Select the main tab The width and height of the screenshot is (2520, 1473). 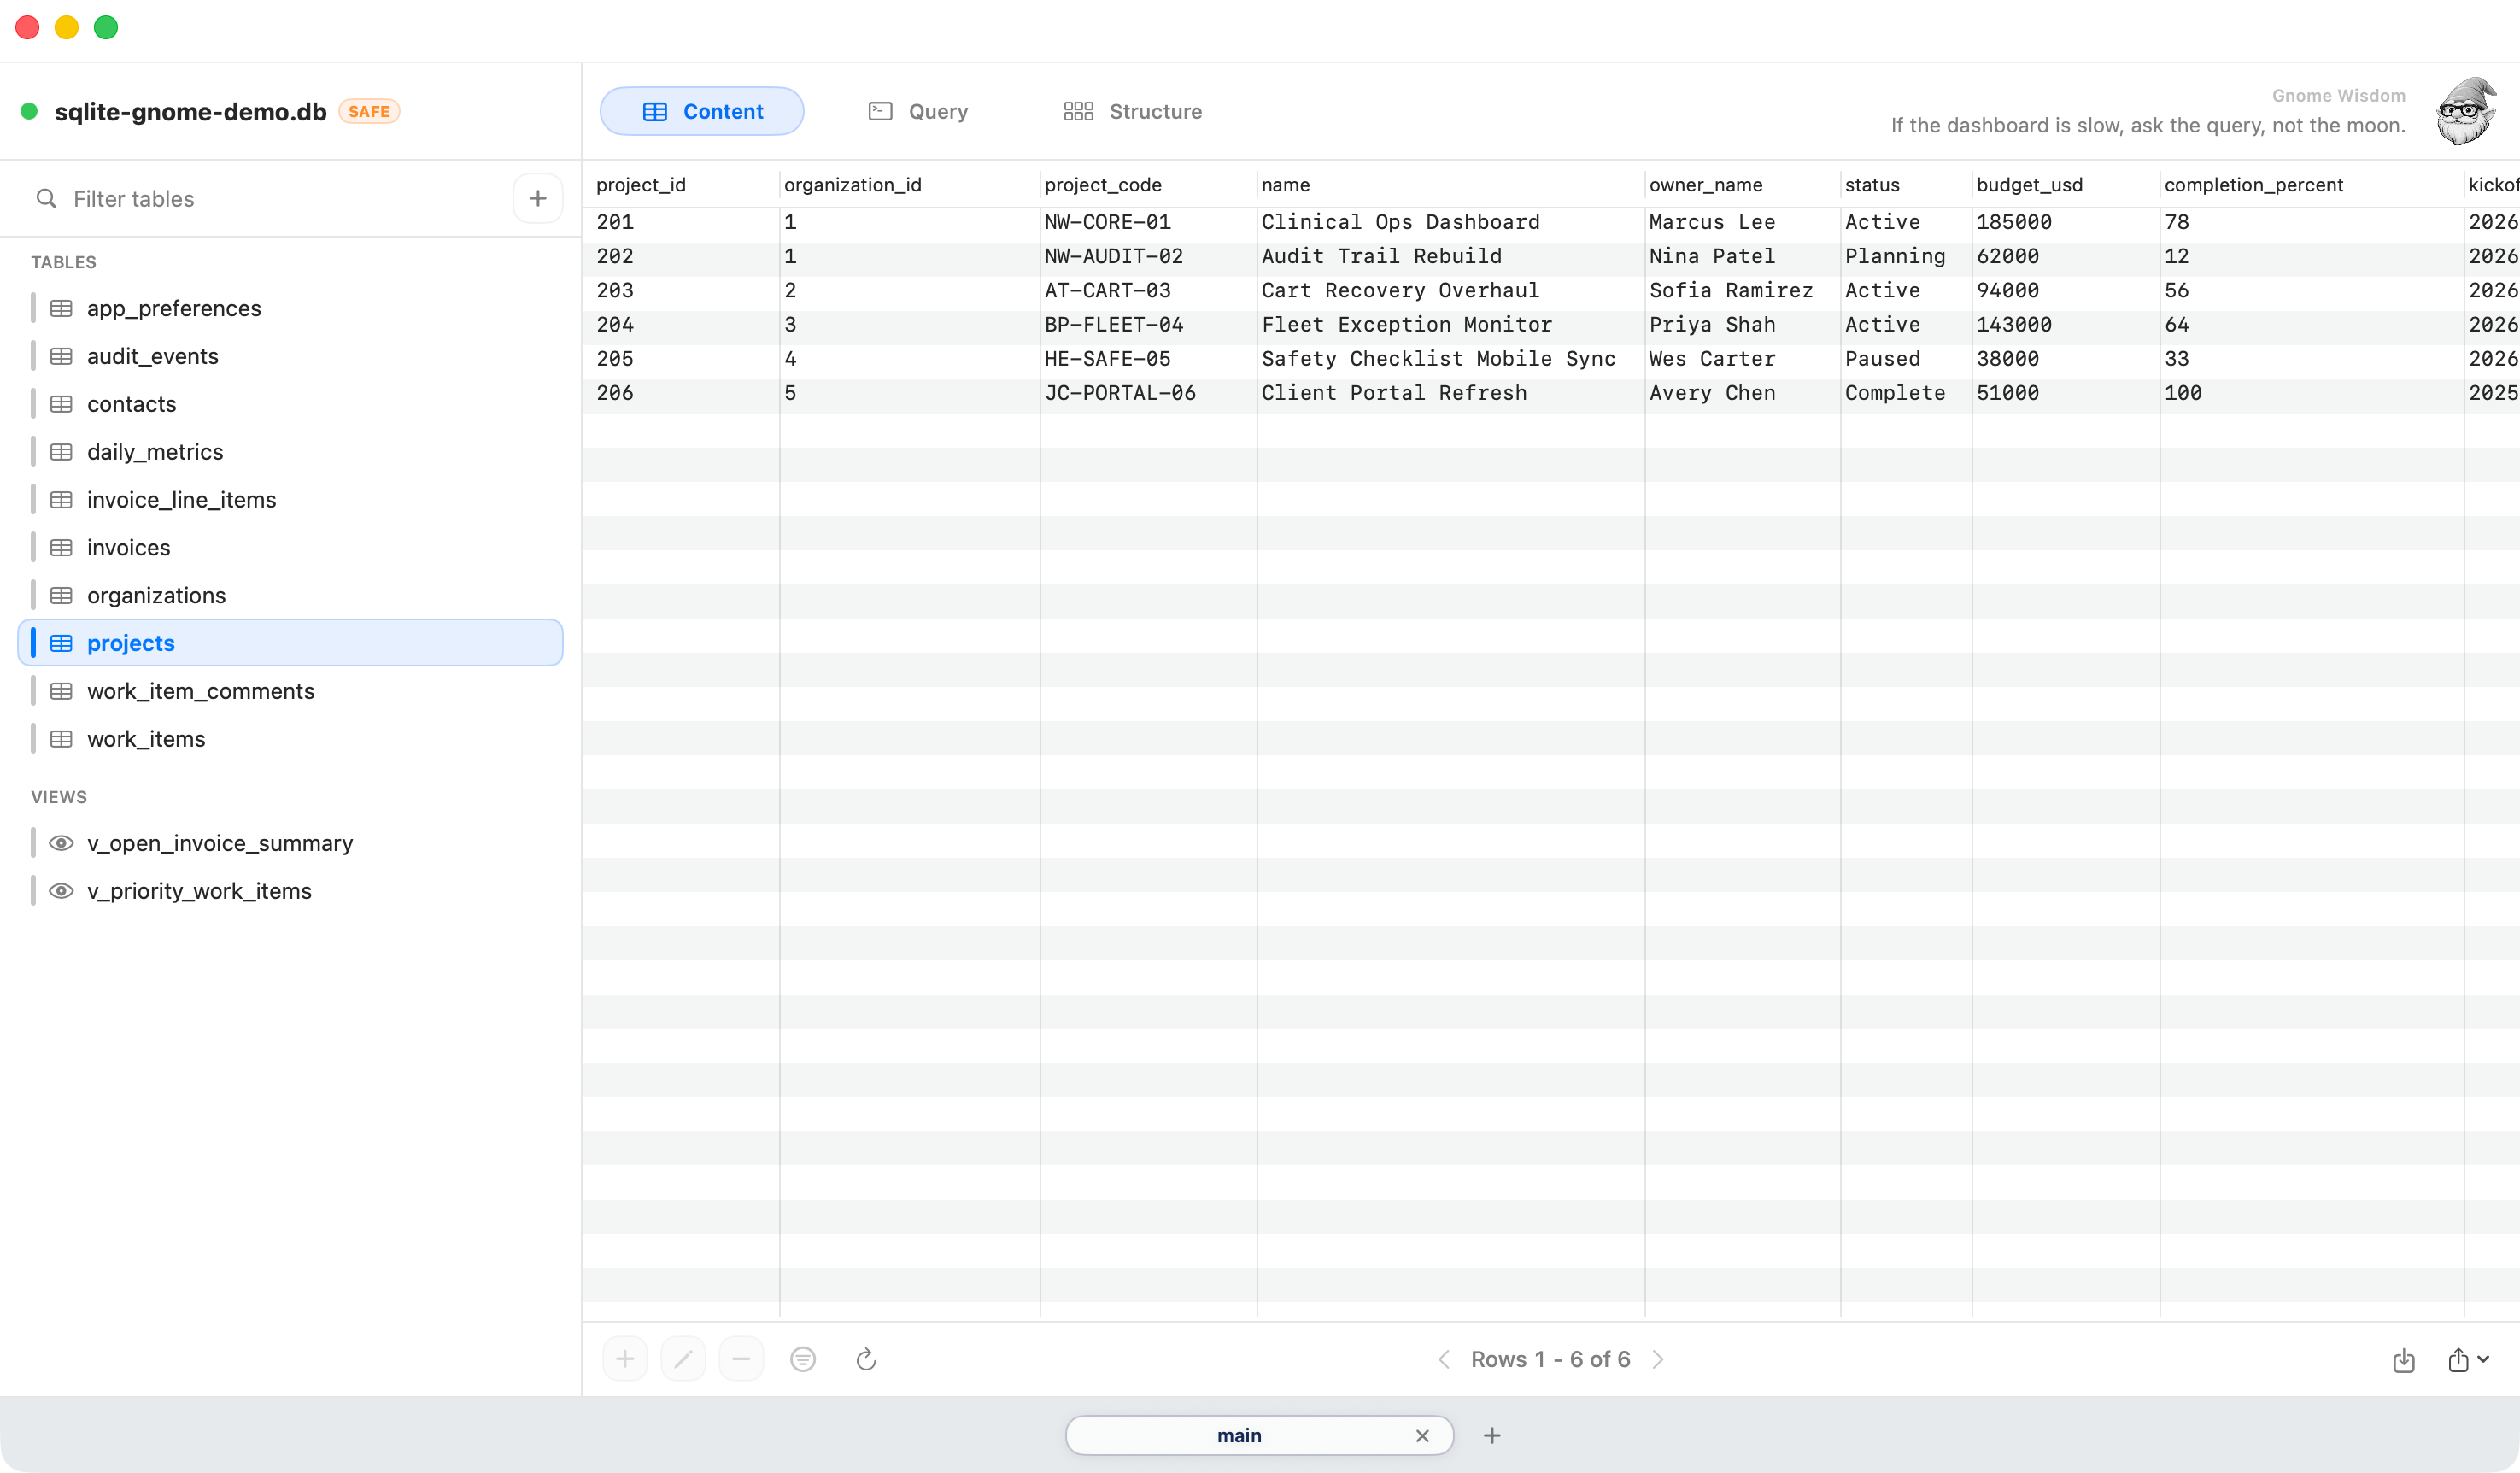tap(1259, 1435)
